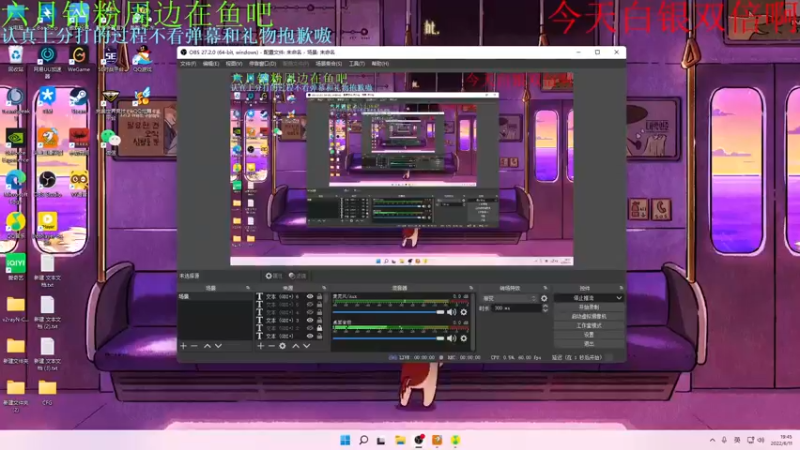Add a new source with the plus icon
800x450 pixels.
click(261, 346)
